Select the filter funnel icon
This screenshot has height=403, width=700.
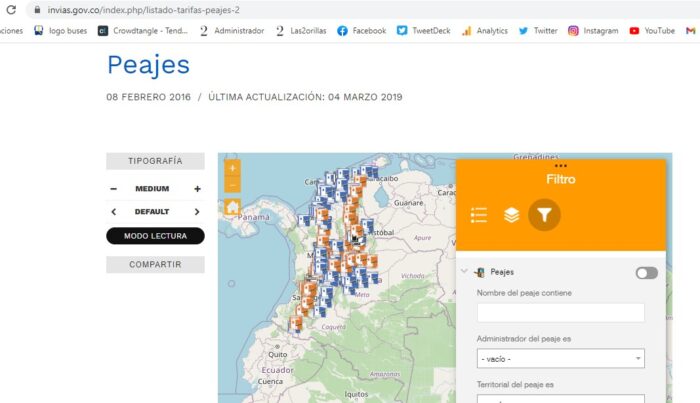(544, 215)
